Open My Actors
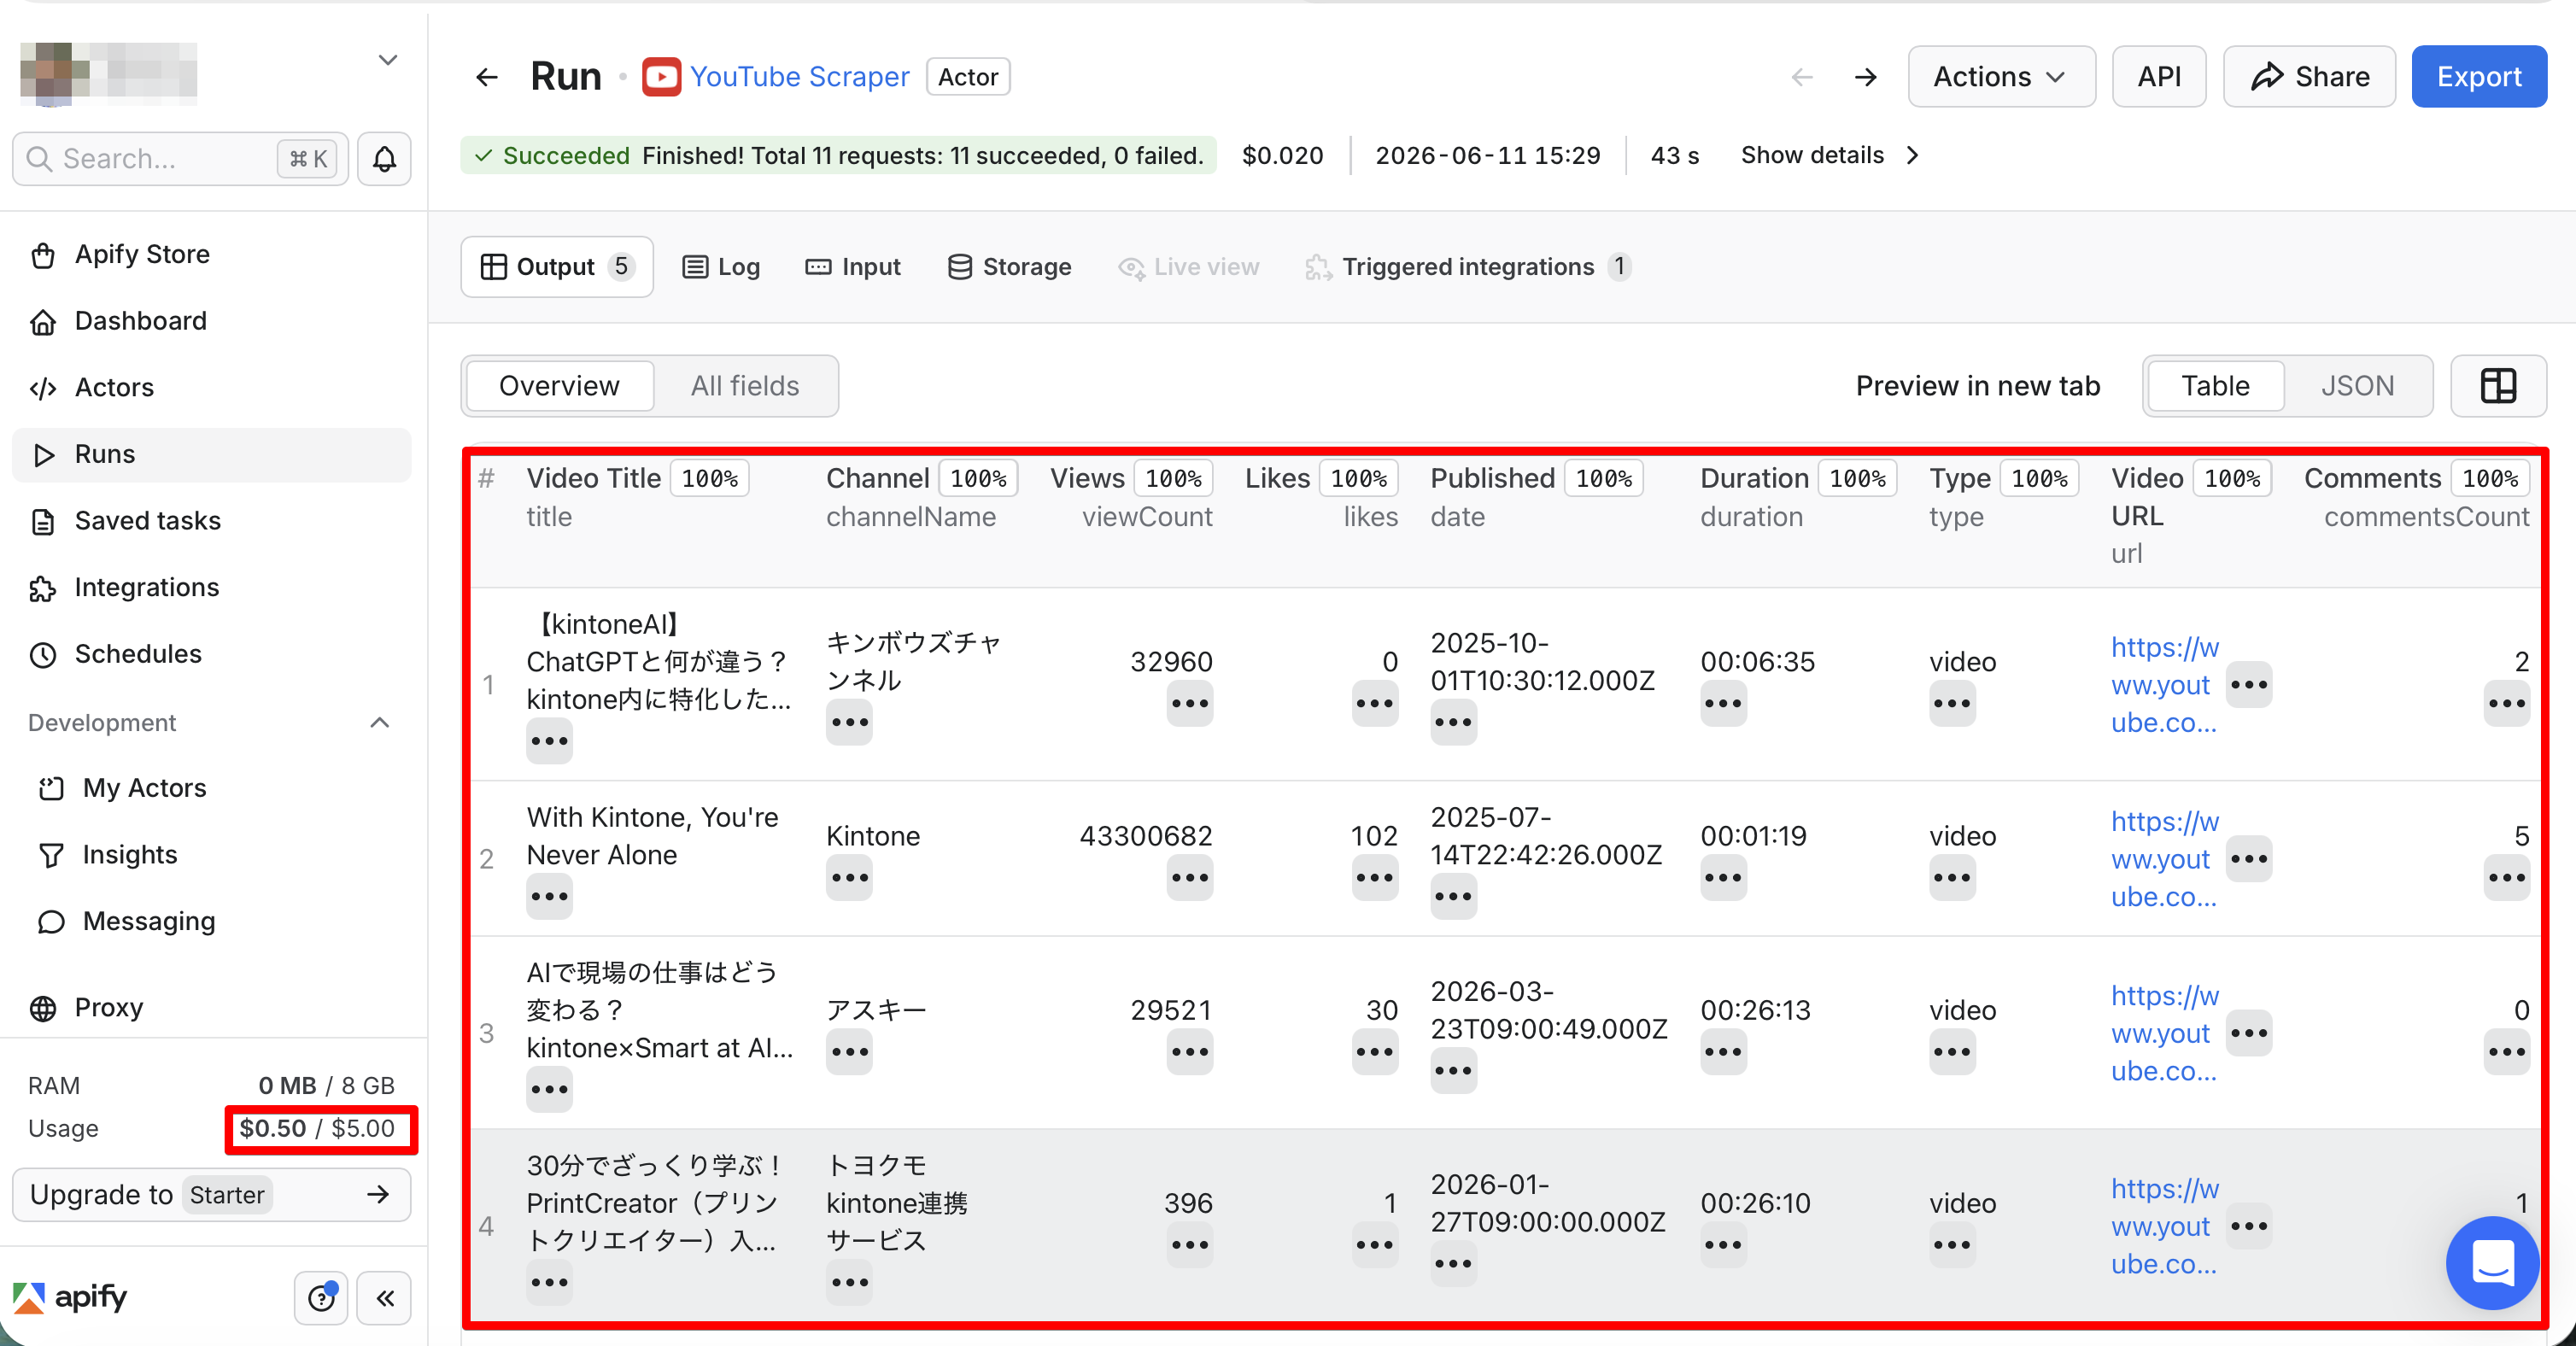 coord(211,788)
